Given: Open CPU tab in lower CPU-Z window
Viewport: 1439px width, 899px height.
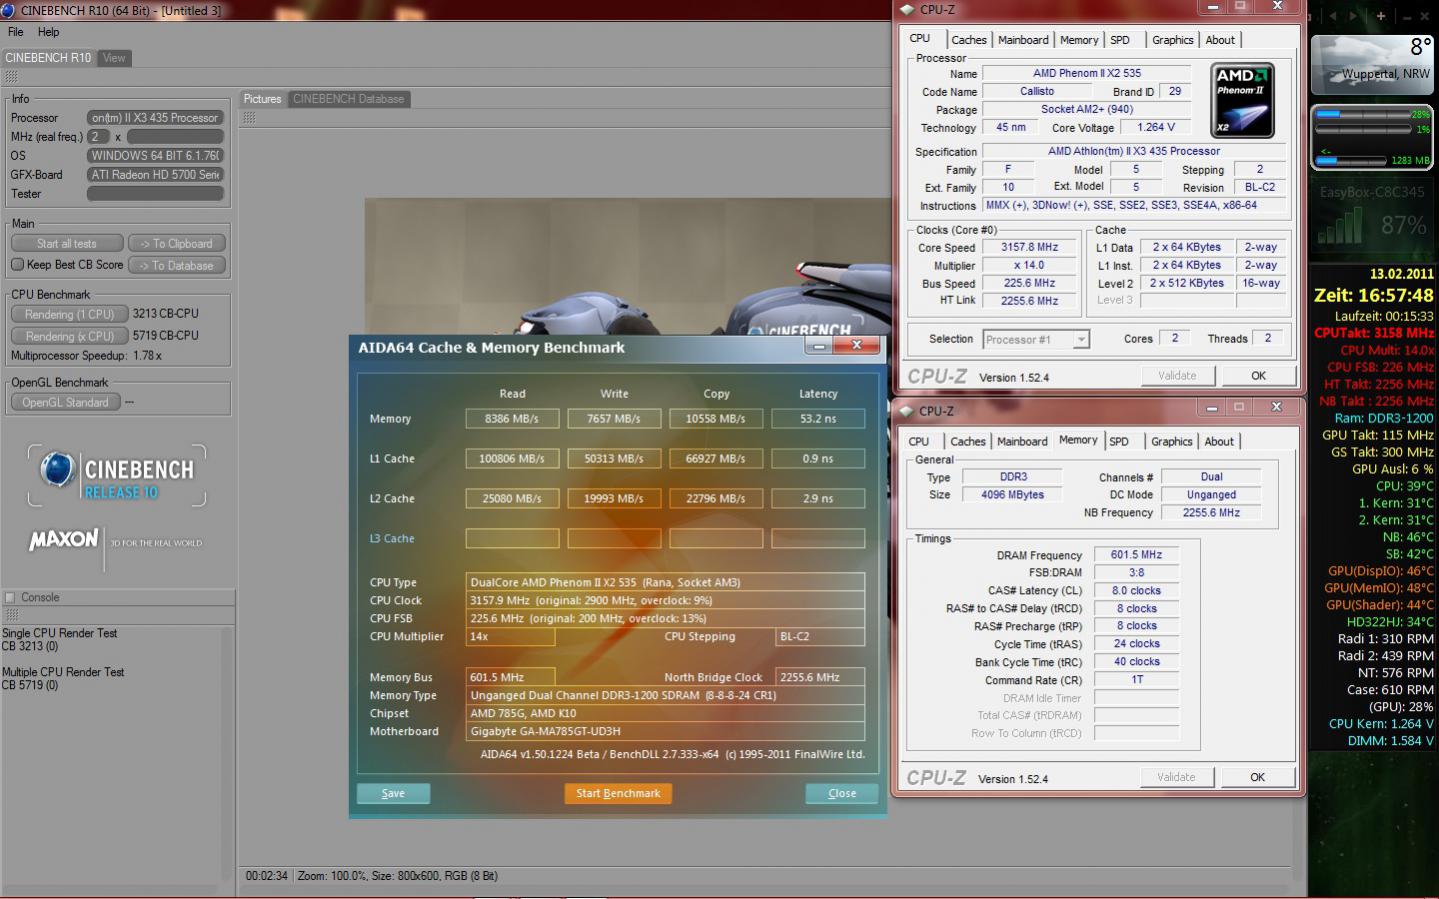Looking at the screenshot, I should point(918,441).
